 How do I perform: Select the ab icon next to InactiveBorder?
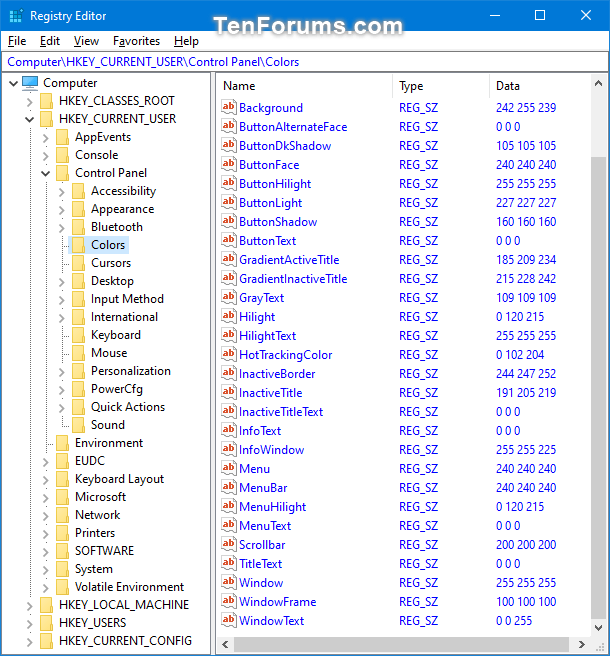(x=228, y=373)
